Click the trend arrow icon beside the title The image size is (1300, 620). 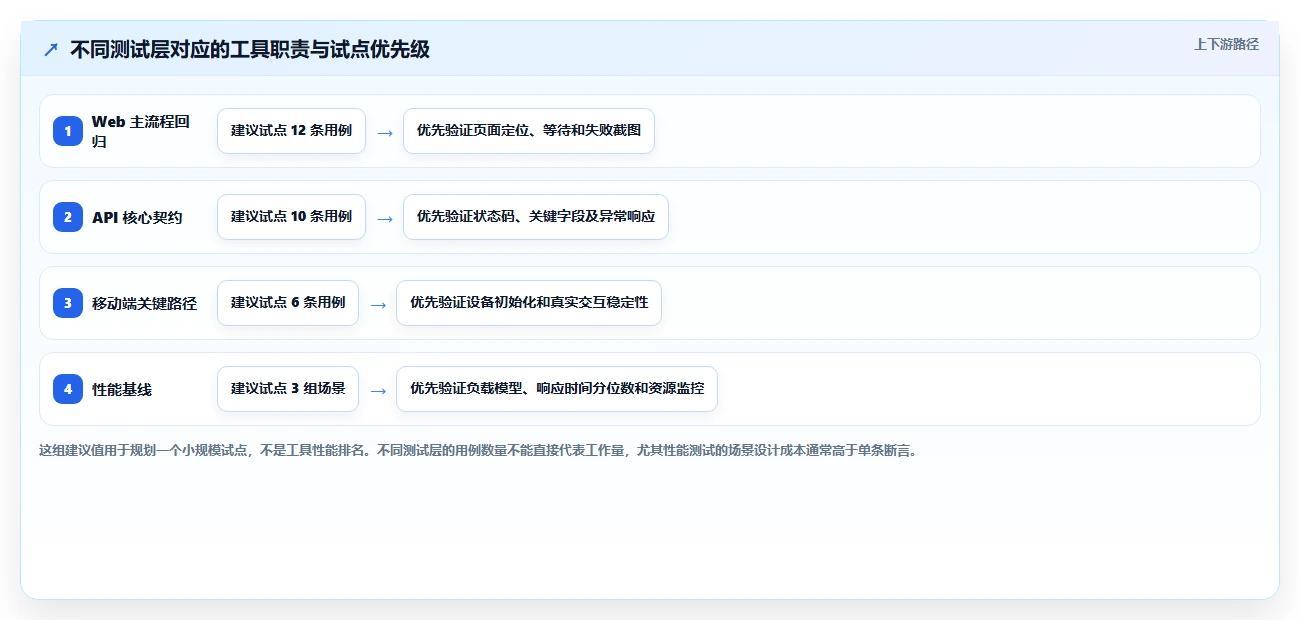coord(51,50)
